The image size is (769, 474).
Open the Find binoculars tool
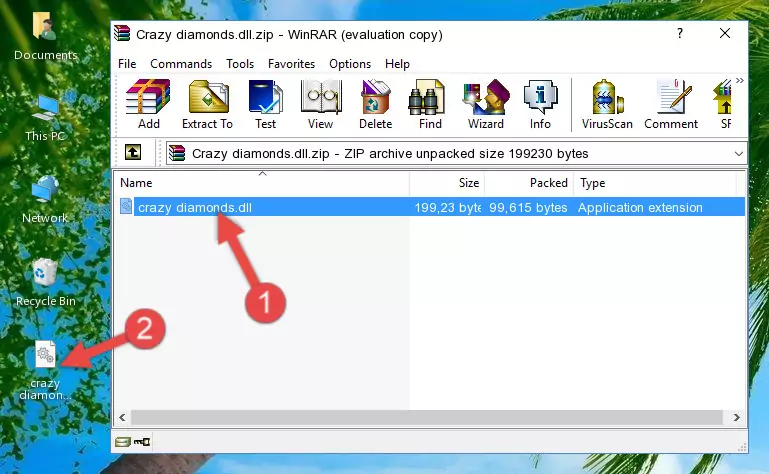coord(430,104)
